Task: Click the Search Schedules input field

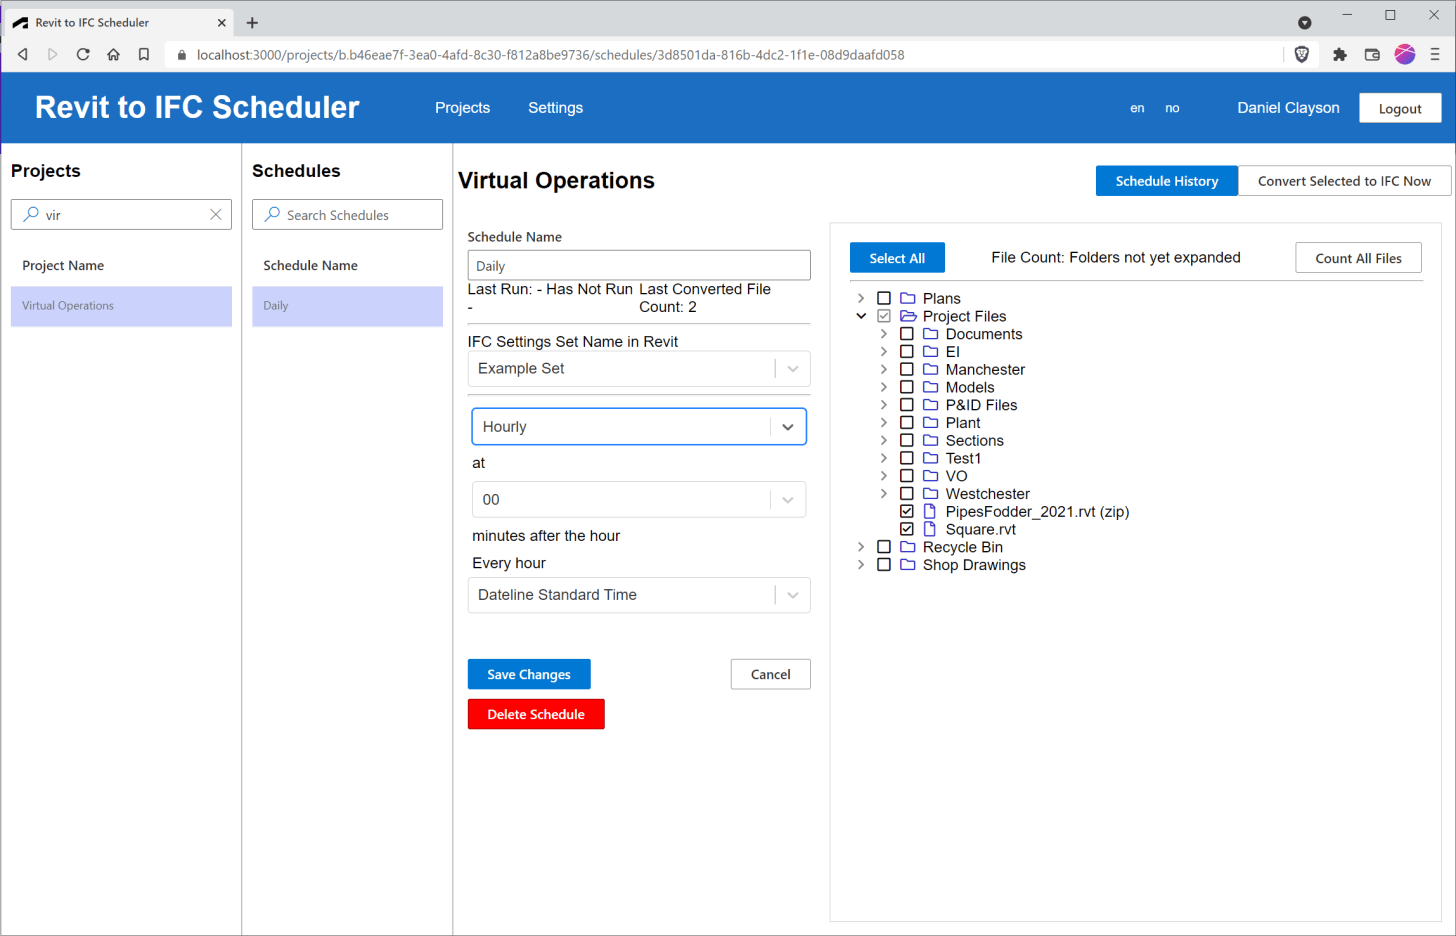Action: point(347,214)
